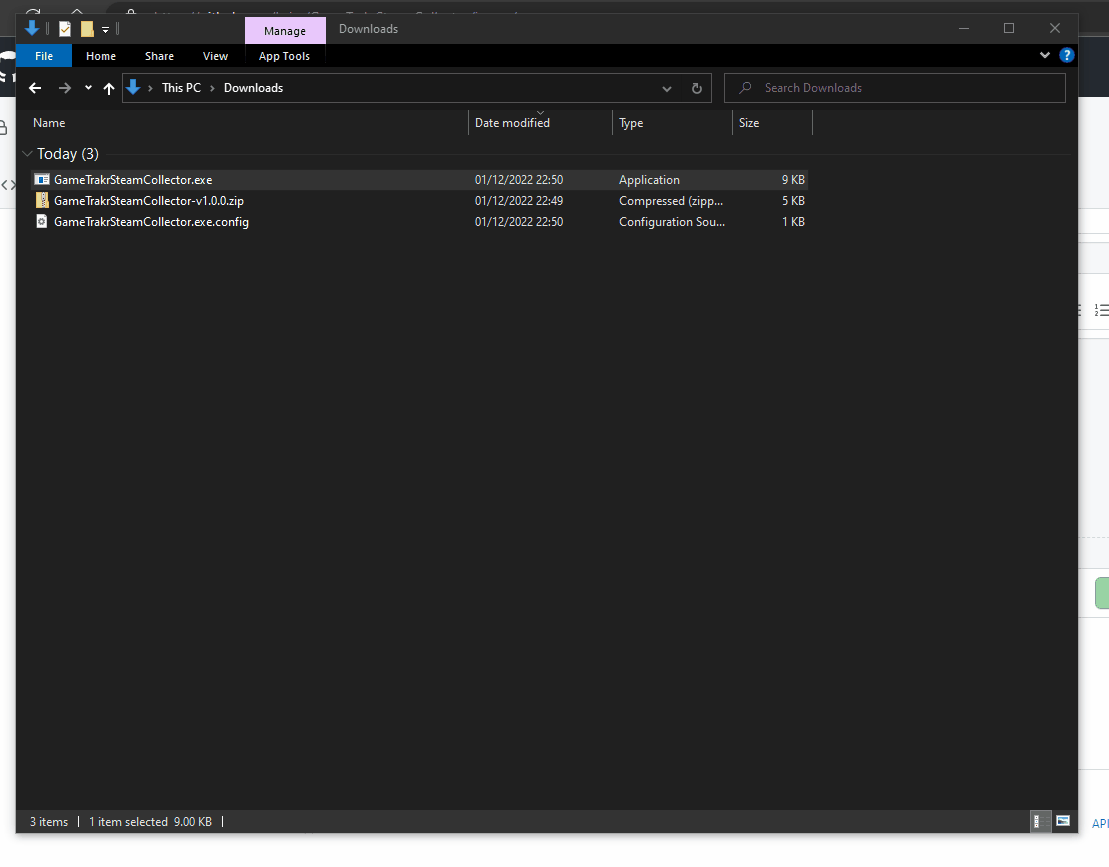The height and width of the screenshot is (867, 1109).
Task: Go back with the Back arrow
Action: (x=35, y=88)
